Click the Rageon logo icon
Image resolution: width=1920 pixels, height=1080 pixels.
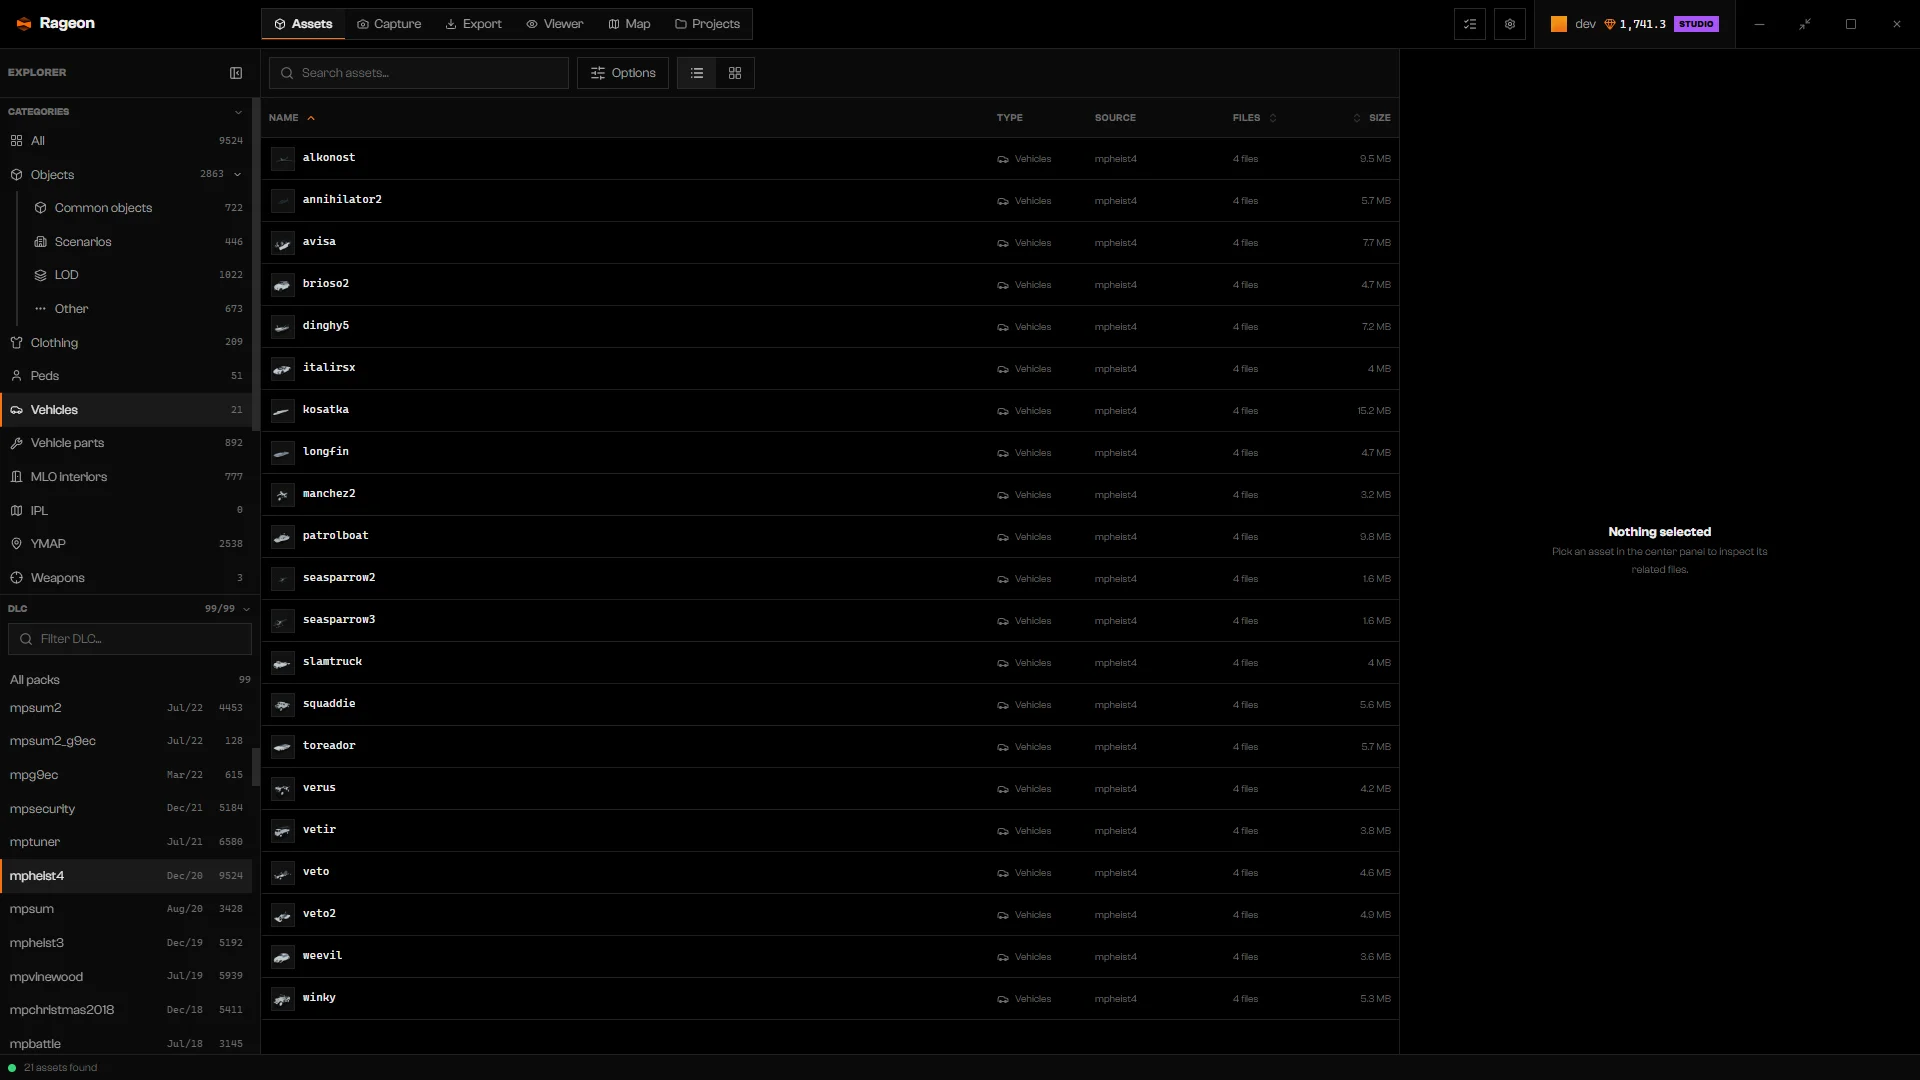pos(24,24)
